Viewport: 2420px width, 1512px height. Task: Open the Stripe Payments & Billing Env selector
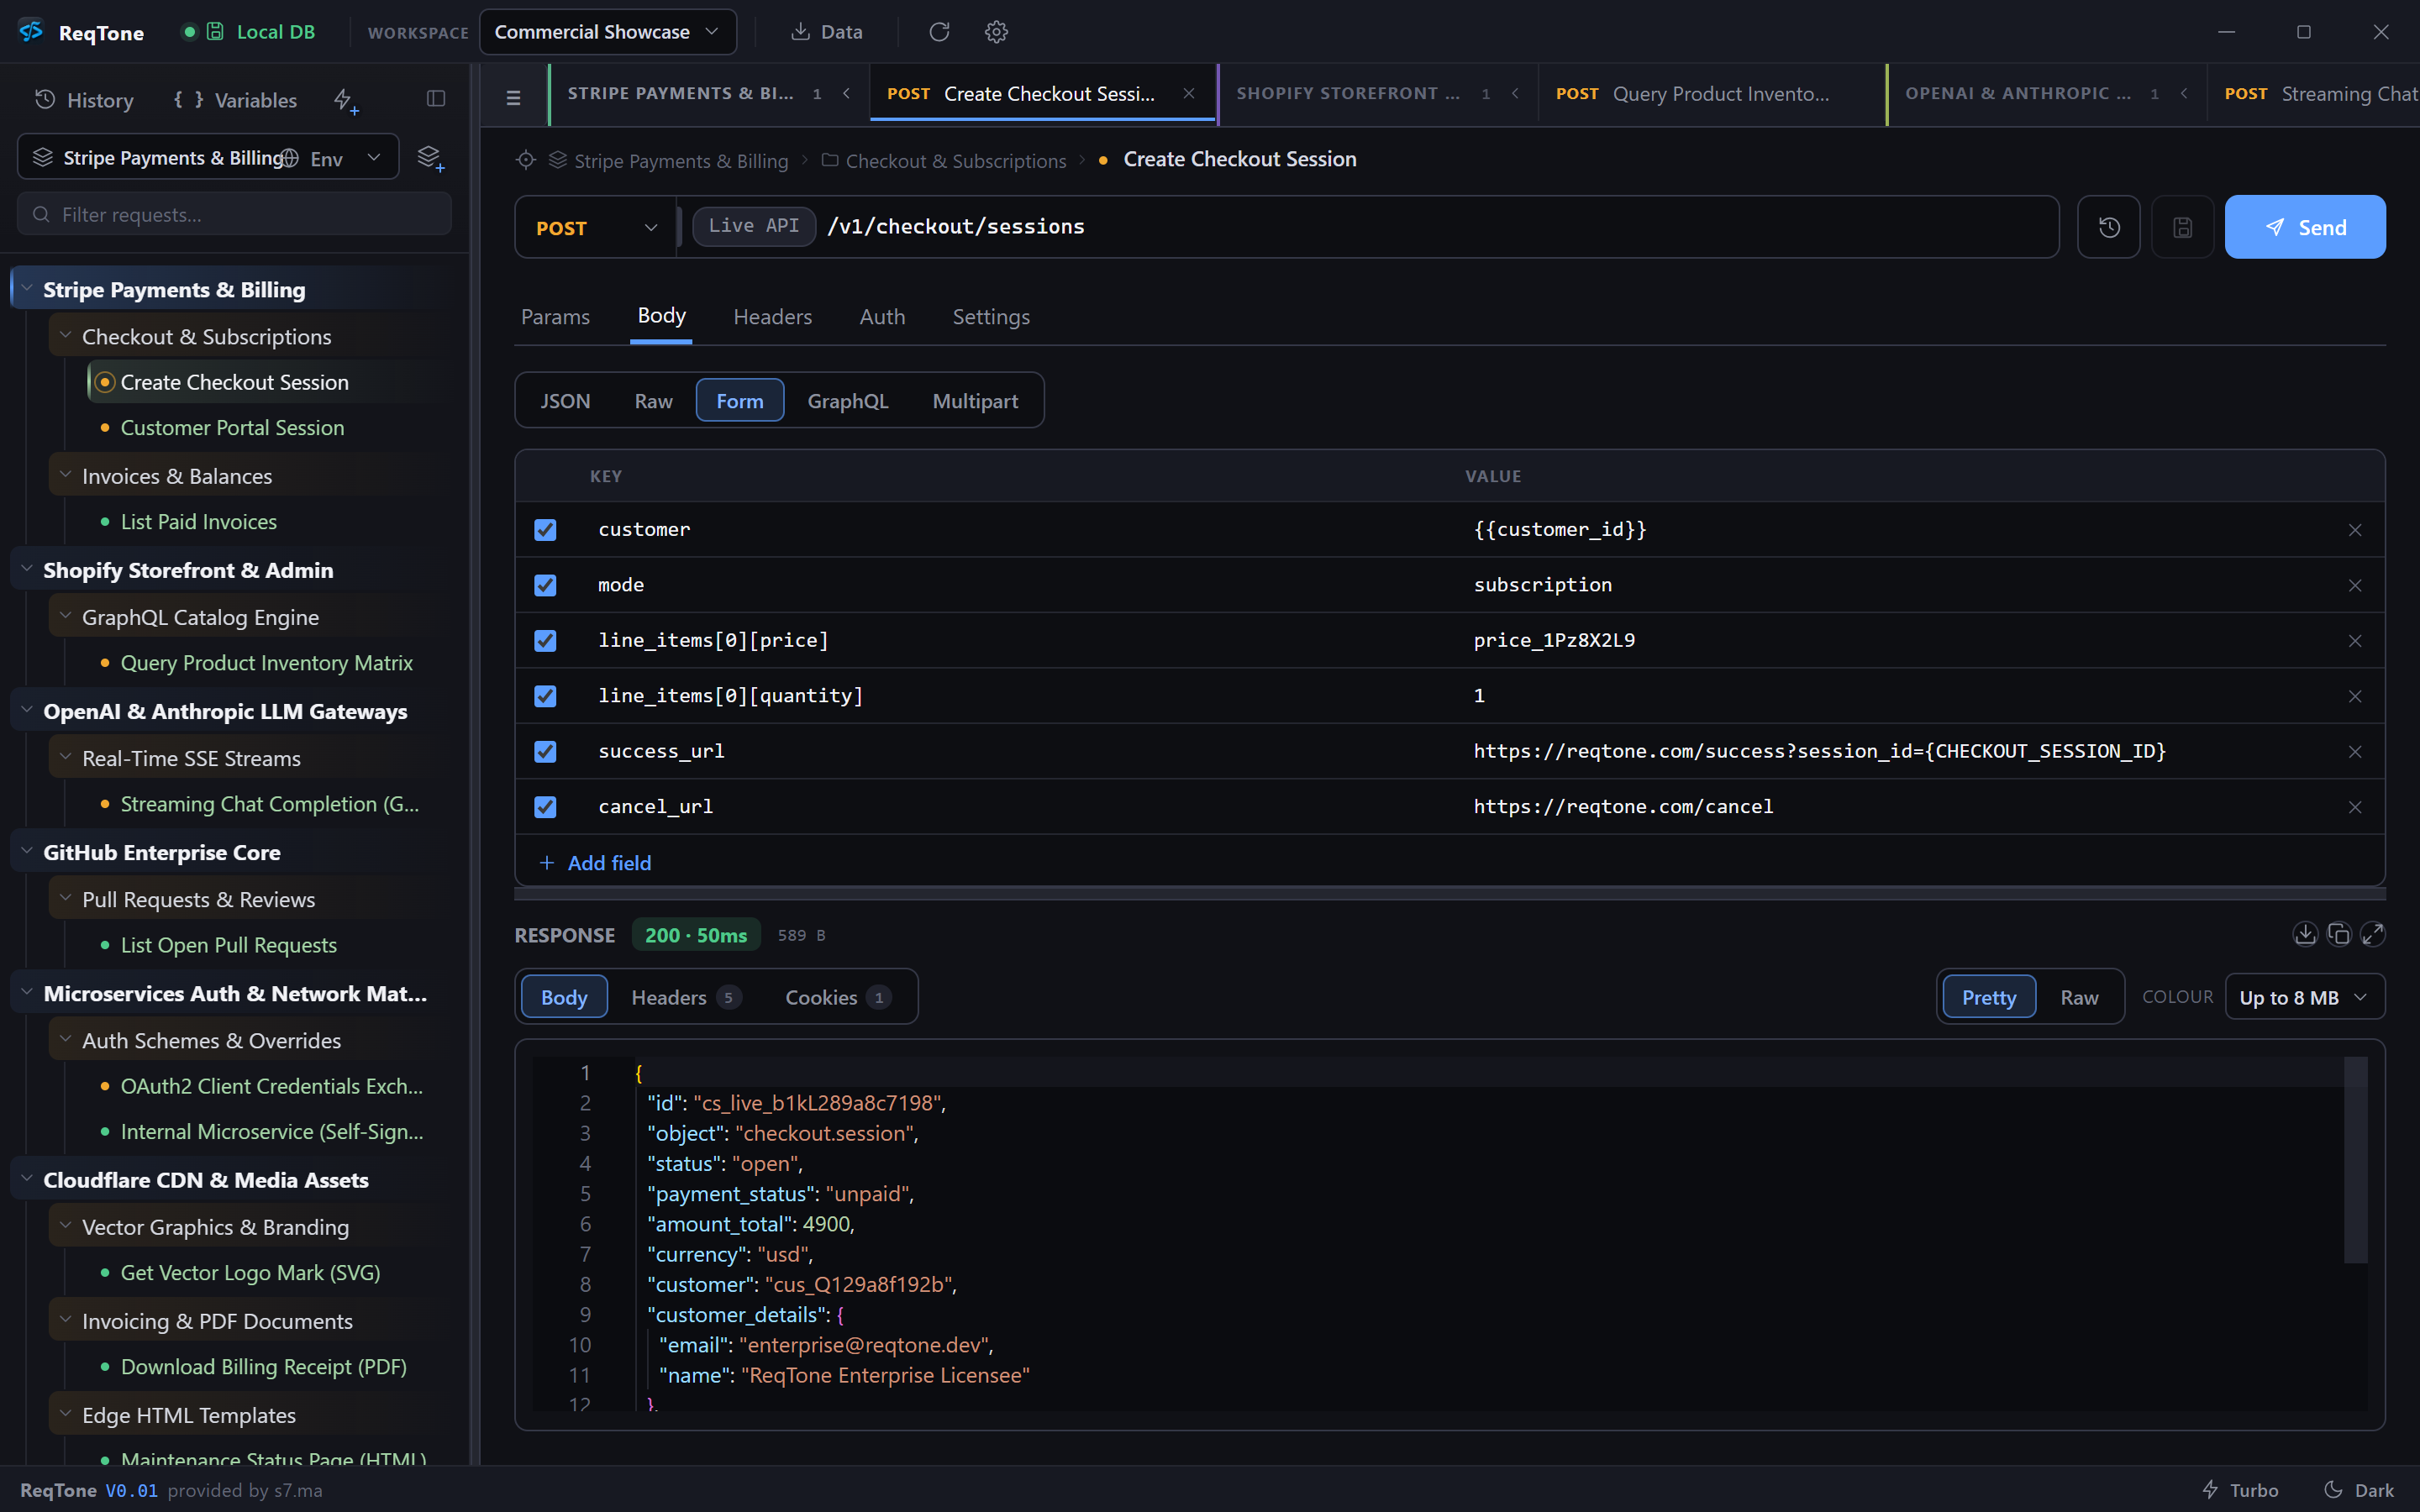coord(208,158)
